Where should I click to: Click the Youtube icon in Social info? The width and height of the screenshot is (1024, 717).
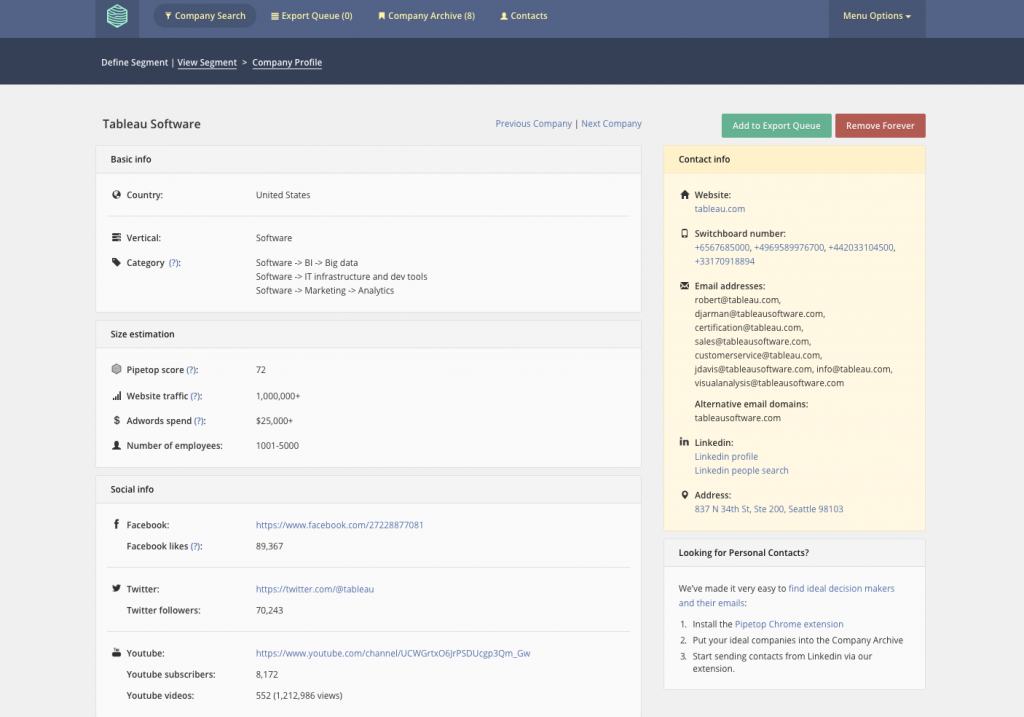click(x=116, y=652)
